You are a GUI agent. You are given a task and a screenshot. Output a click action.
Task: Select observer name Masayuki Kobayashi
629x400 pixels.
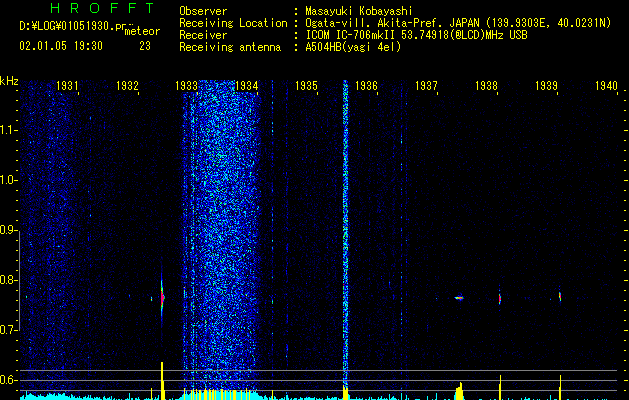coord(358,11)
